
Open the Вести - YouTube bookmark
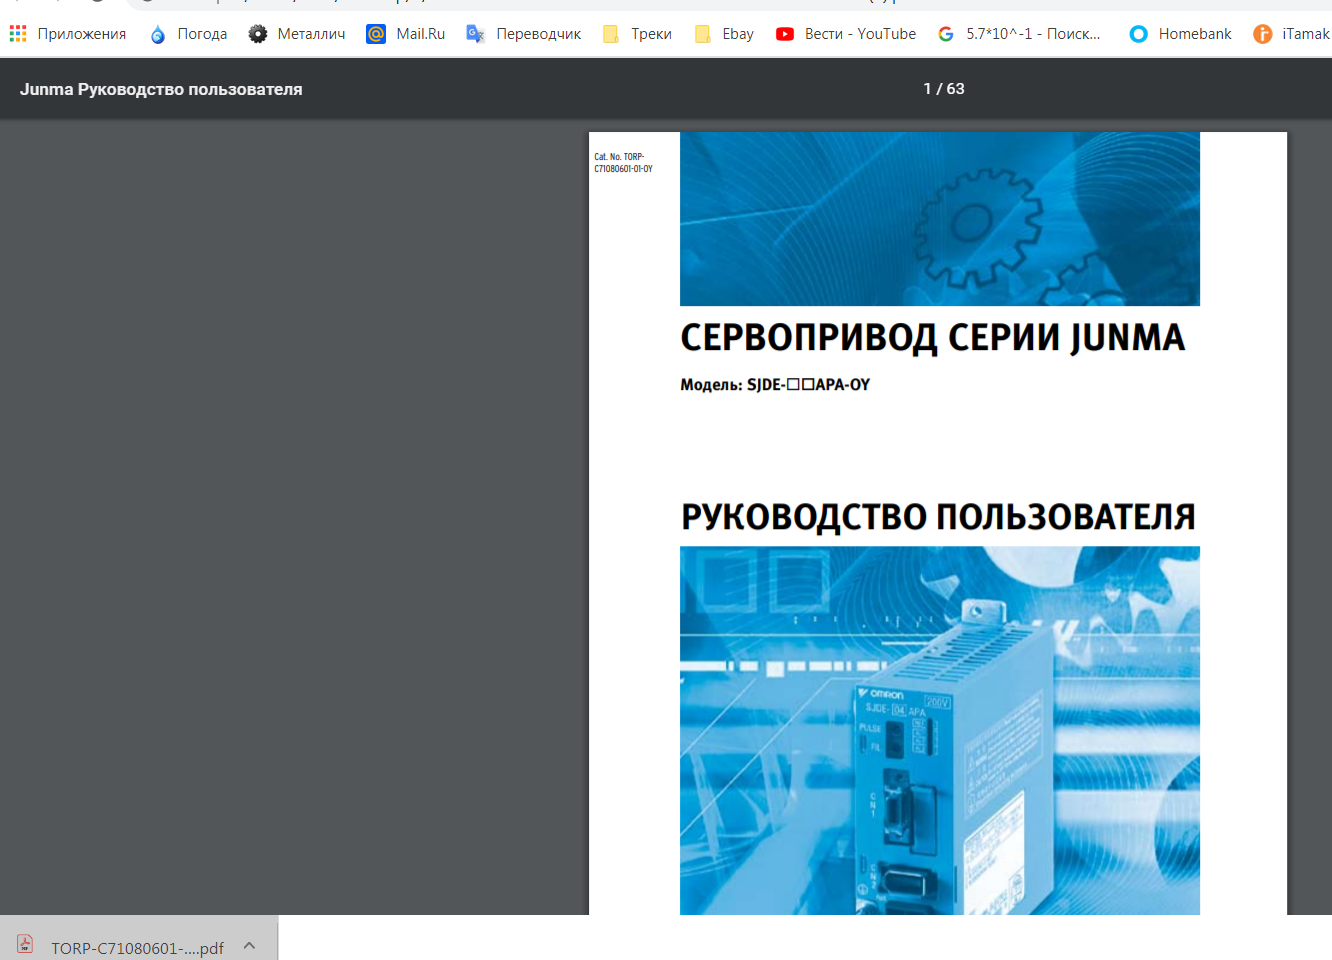click(860, 34)
